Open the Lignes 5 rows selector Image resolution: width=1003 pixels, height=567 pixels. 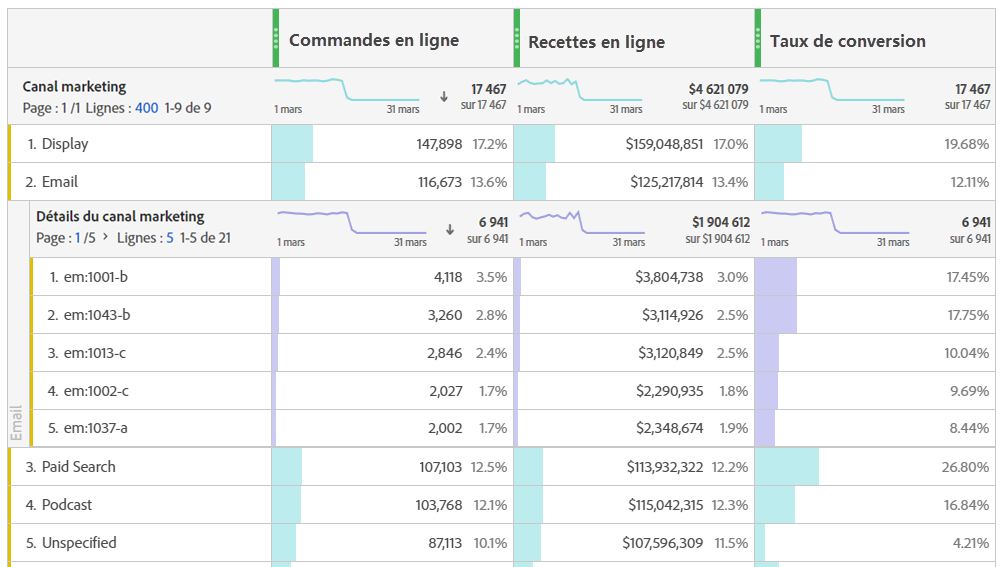[x=170, y=238]
